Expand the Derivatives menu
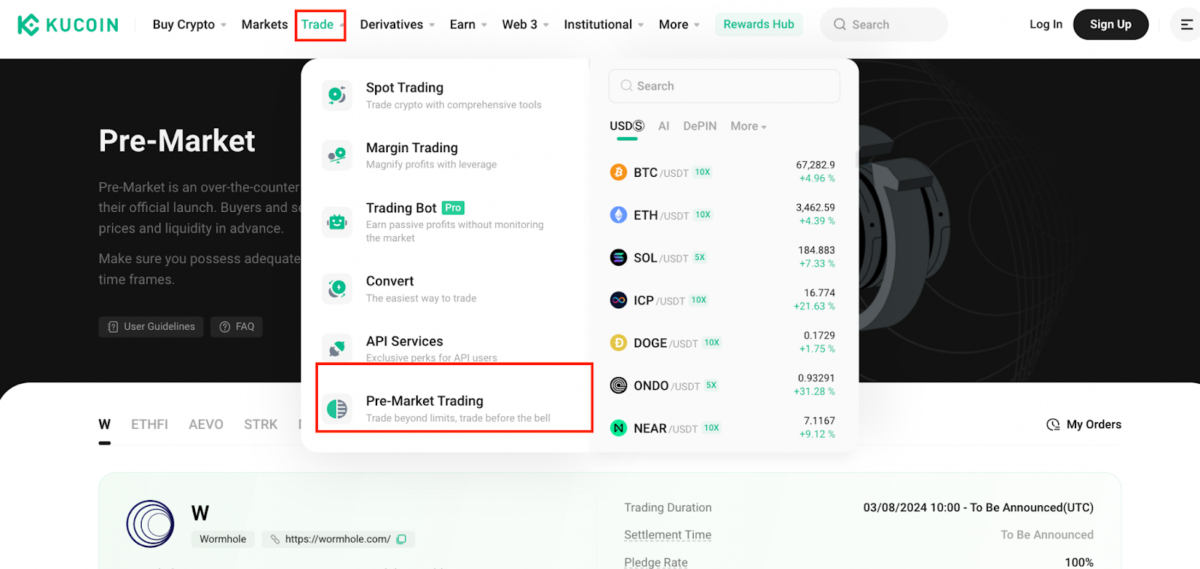The image size is (1200, 569). [x=397, y=24]
